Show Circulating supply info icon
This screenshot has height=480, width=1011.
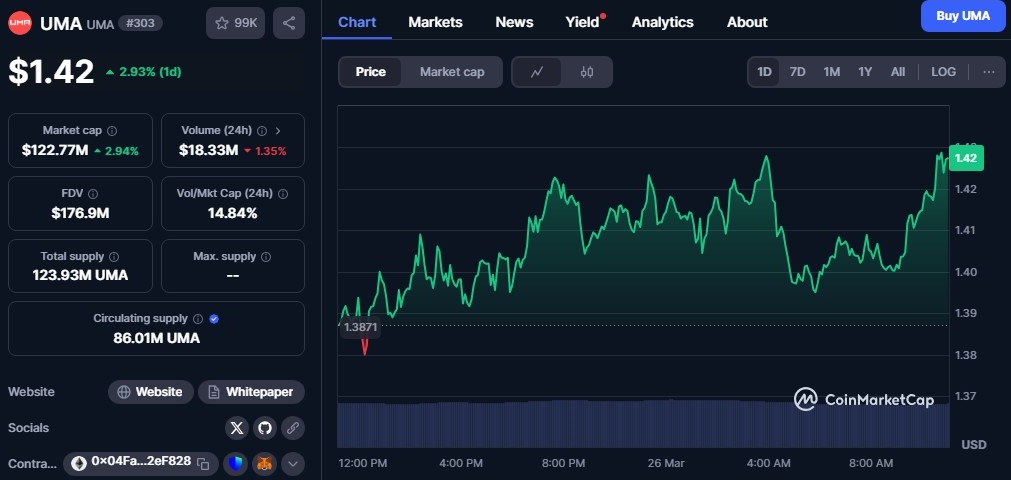point(198,319)
